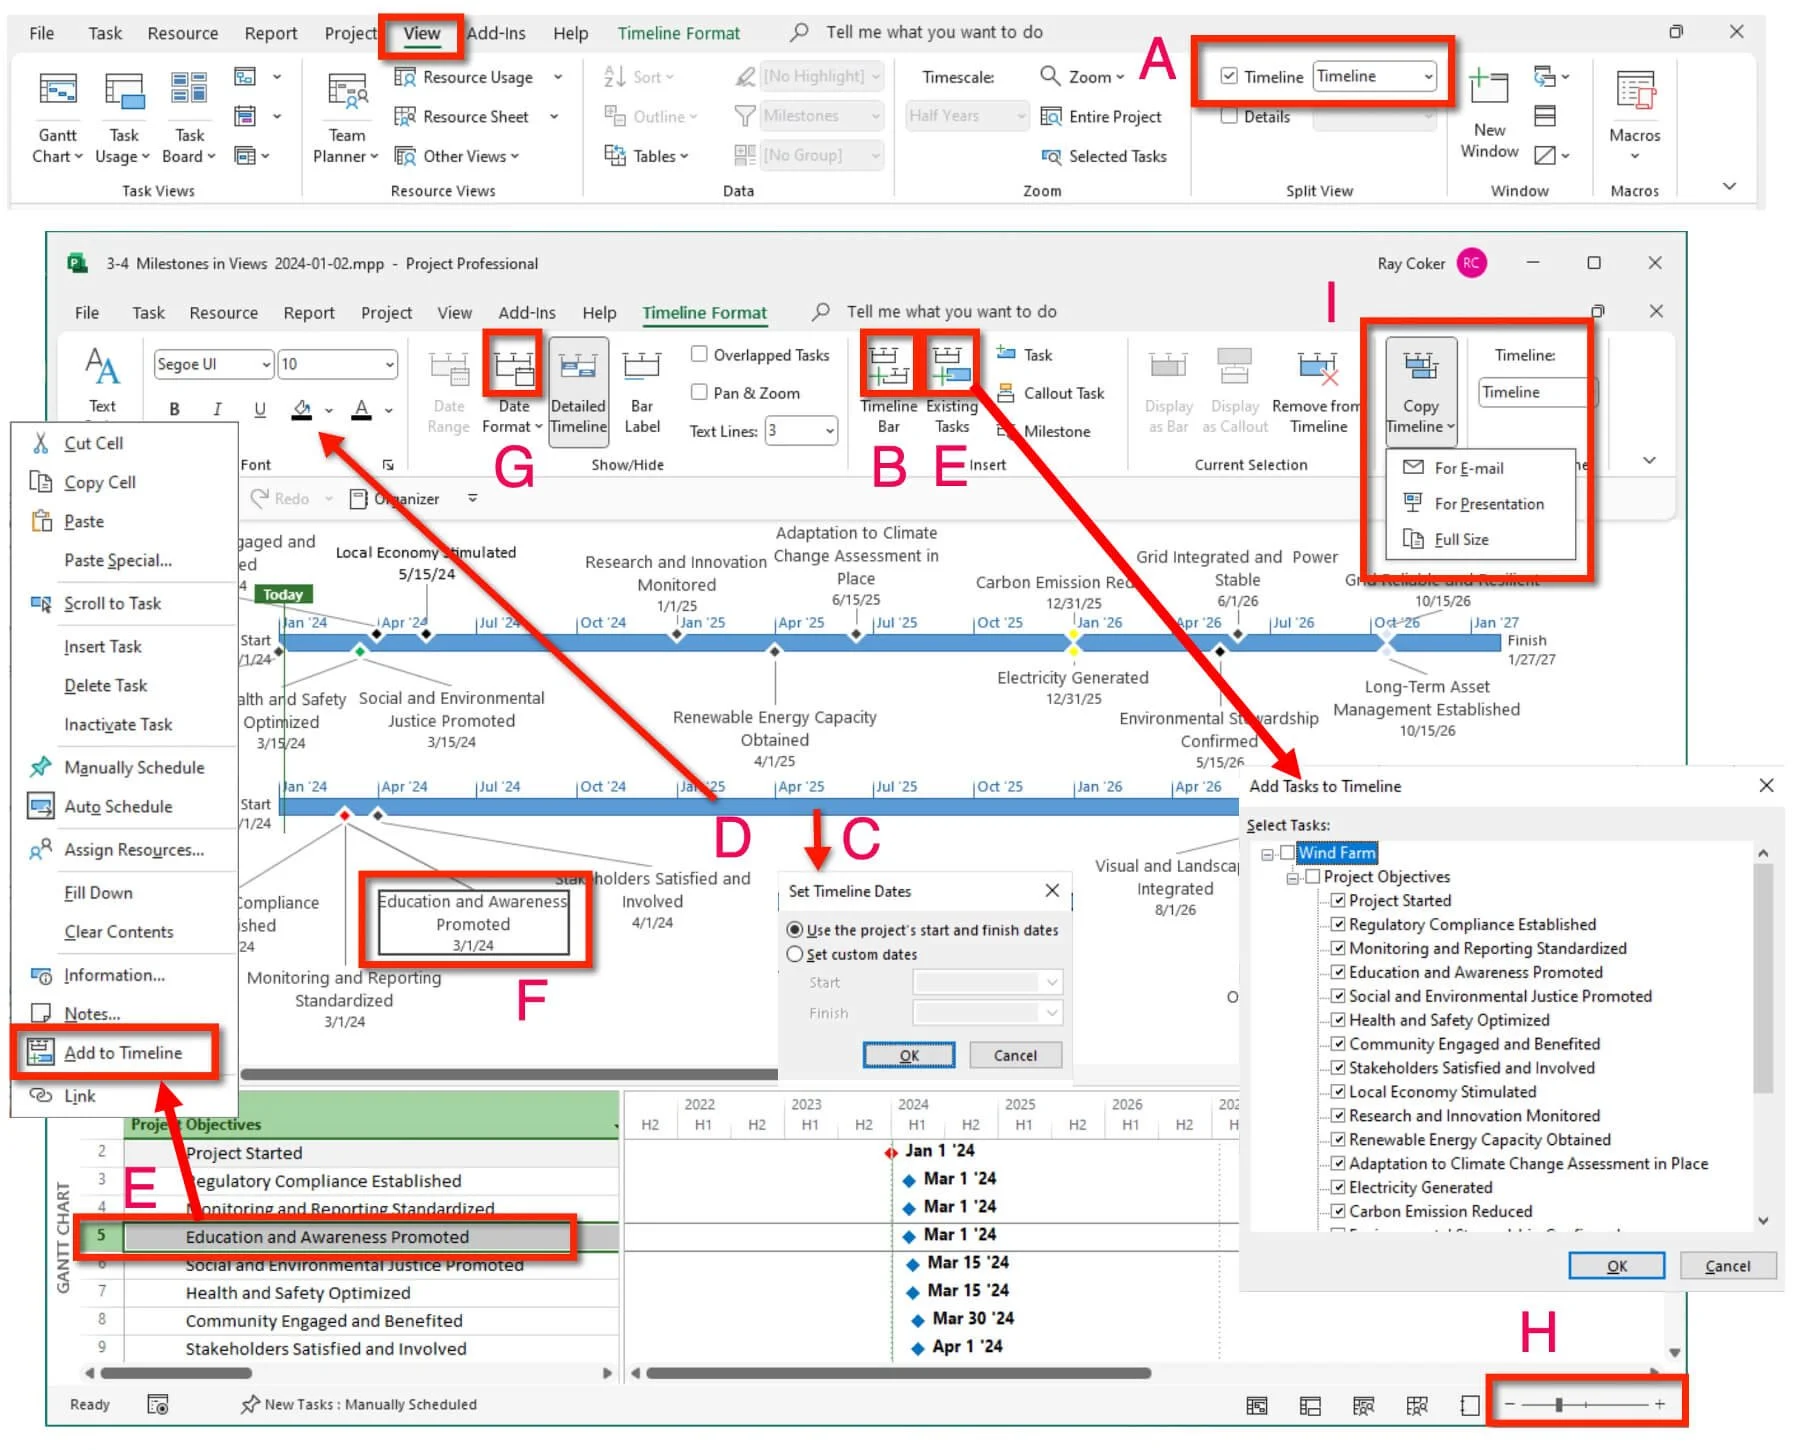
Task: Uncheck Electricity Generated task checkbox
Action: point(1337,1187)
